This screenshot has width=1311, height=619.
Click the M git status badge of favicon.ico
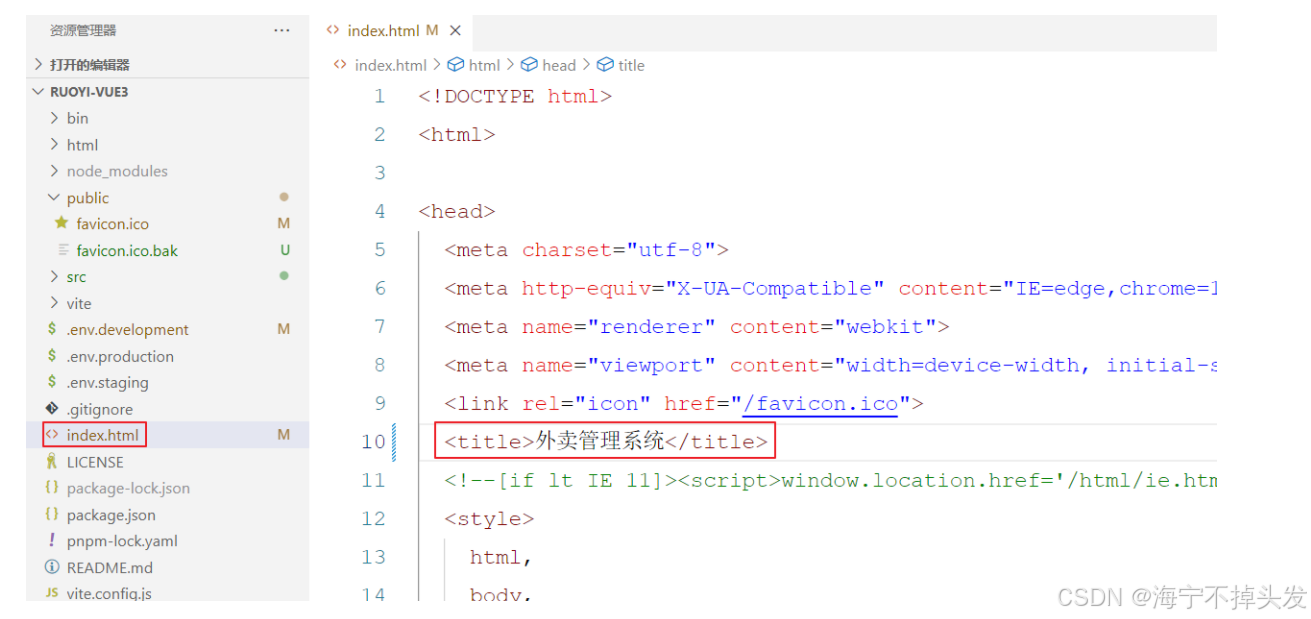pyautogui.click(x=284, y=224)
